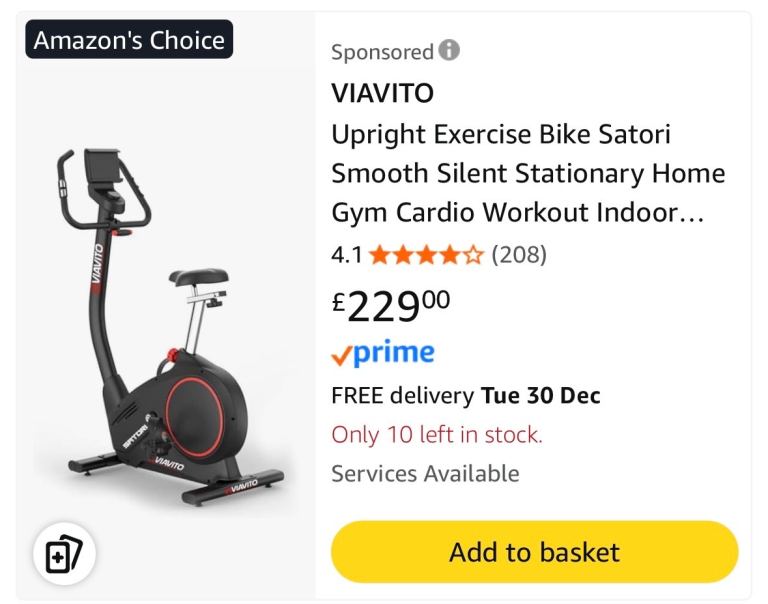Open the Sponsored info icon
This screenshot has height=604, width=768.
[449, 50]
